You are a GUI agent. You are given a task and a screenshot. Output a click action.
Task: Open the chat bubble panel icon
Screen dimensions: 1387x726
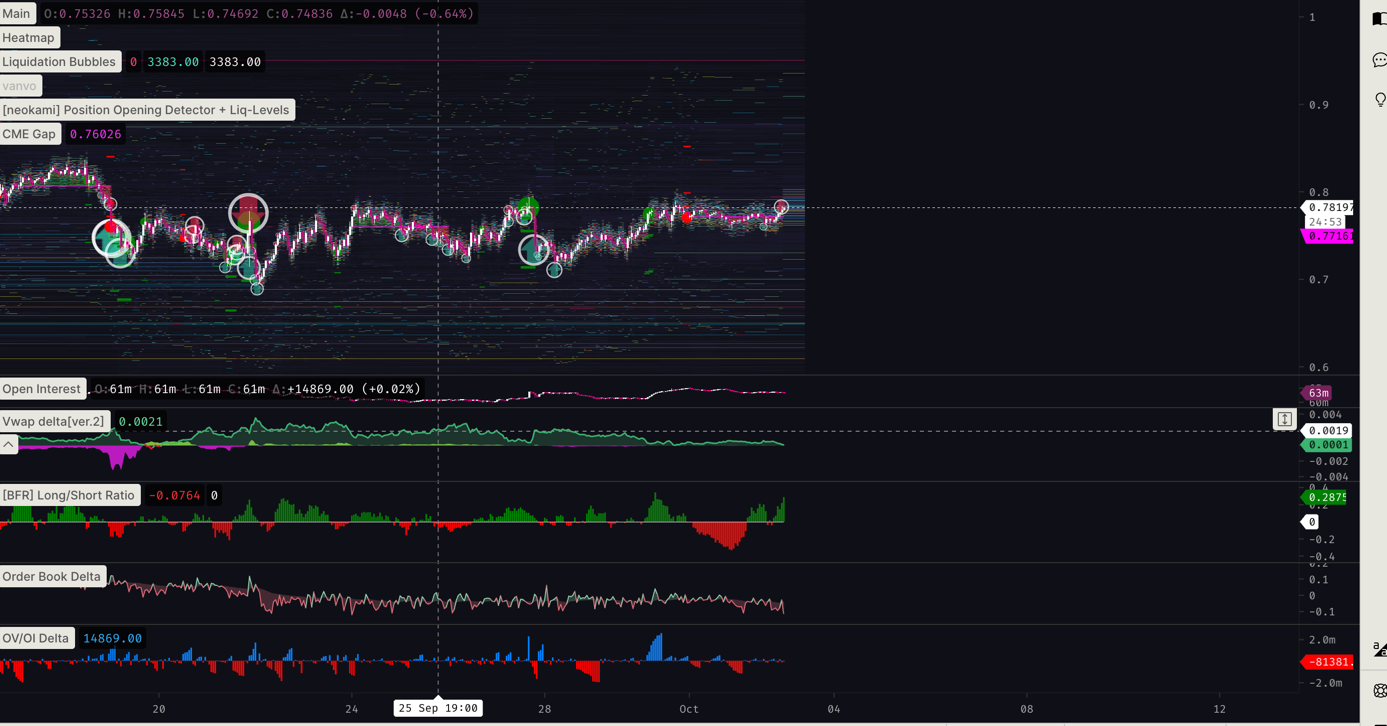[x=1379, y=60]
